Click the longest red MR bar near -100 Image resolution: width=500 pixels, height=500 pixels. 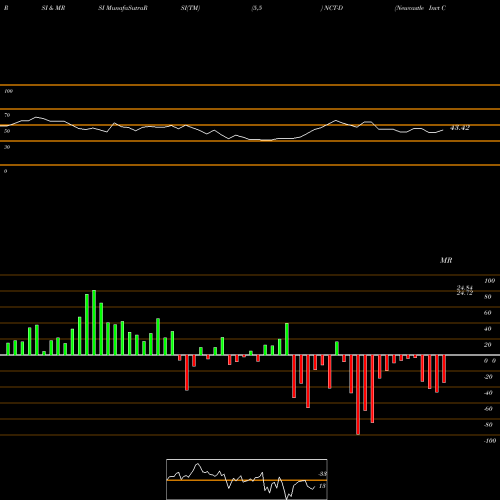click(x=358, y=395)
